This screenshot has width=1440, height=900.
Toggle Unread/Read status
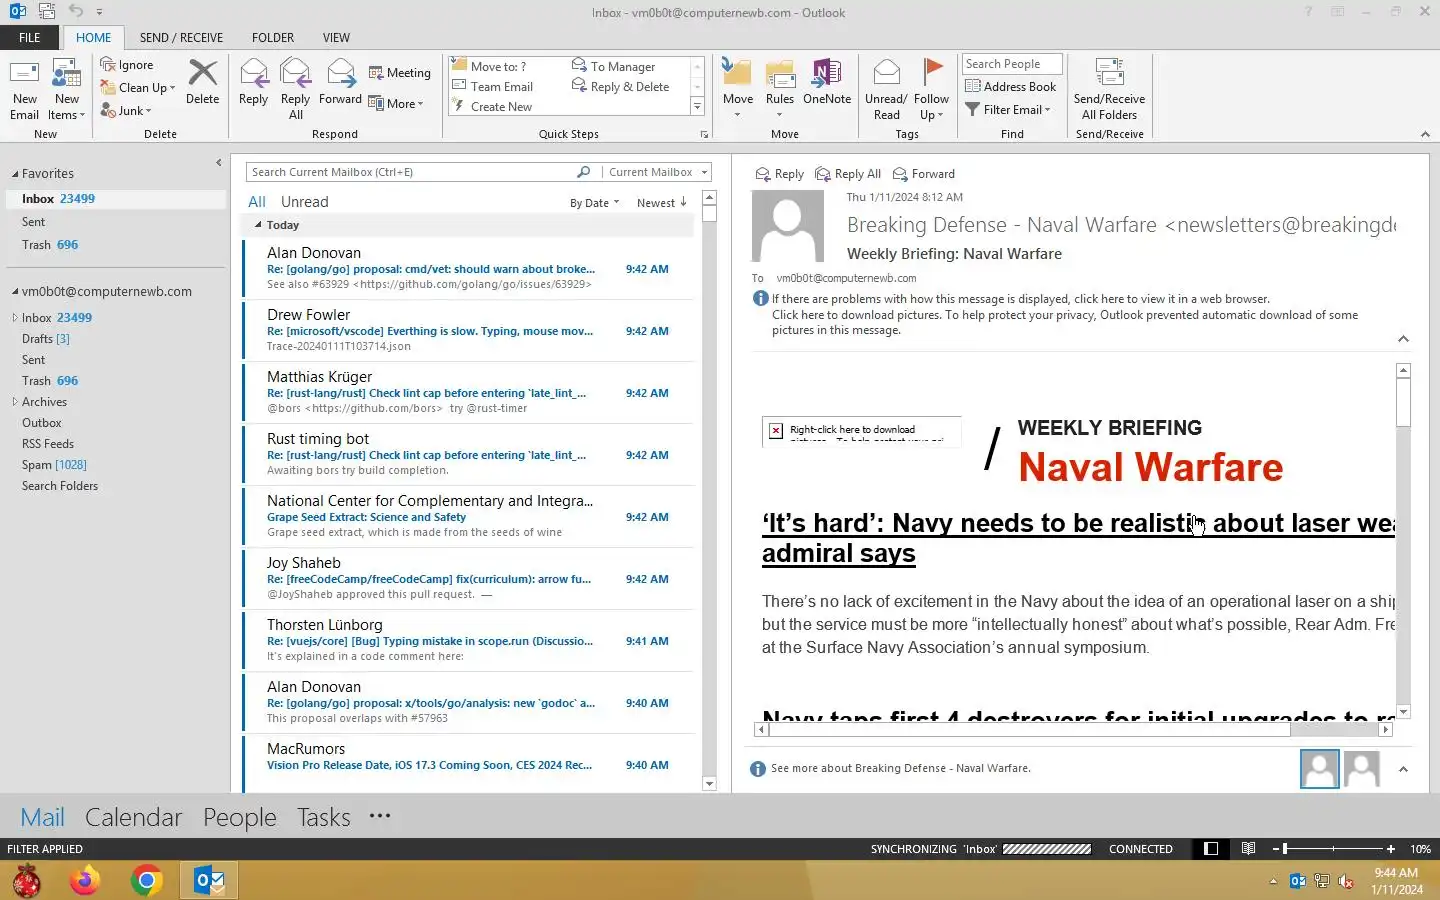[x=886, y=90]
